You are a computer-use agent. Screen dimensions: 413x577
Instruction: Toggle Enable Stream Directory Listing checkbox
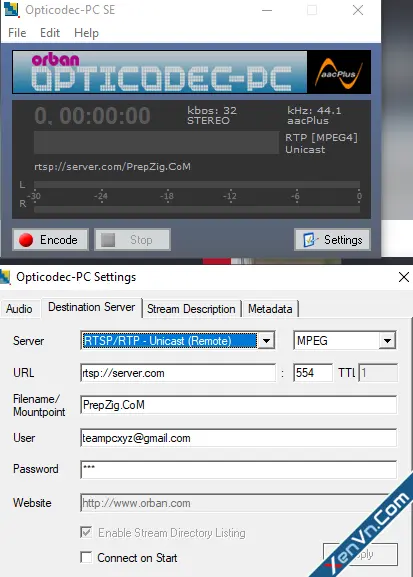click(x=86, y=532)
